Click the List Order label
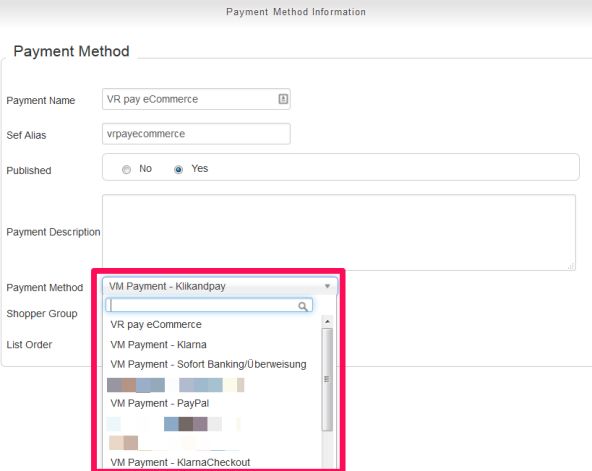592x471 pixels. pyautogui.click(x=29, y=345)
